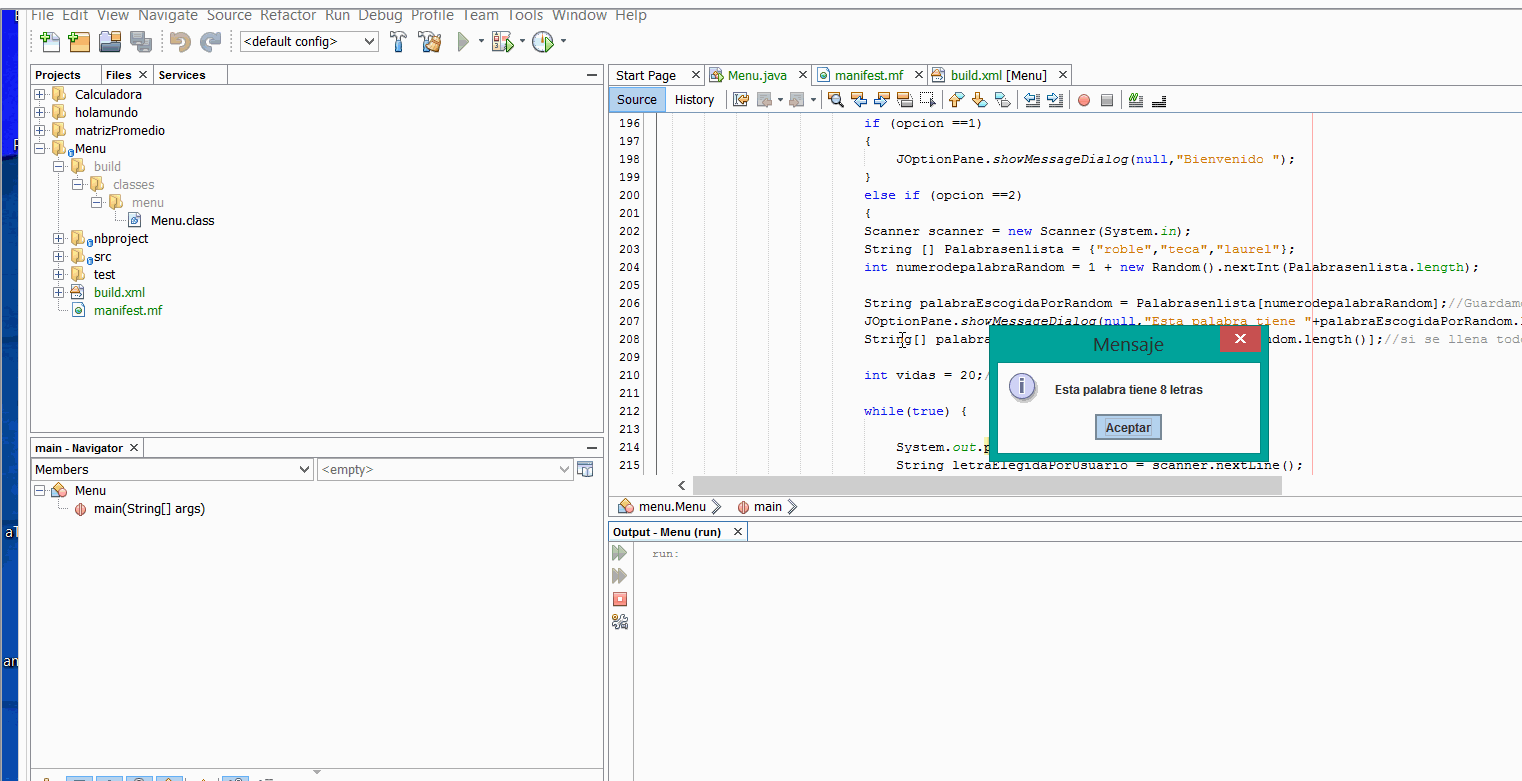Viewport: 1522px width, 781px height.
Task: Open the default config dropdown
Action: 310,42
